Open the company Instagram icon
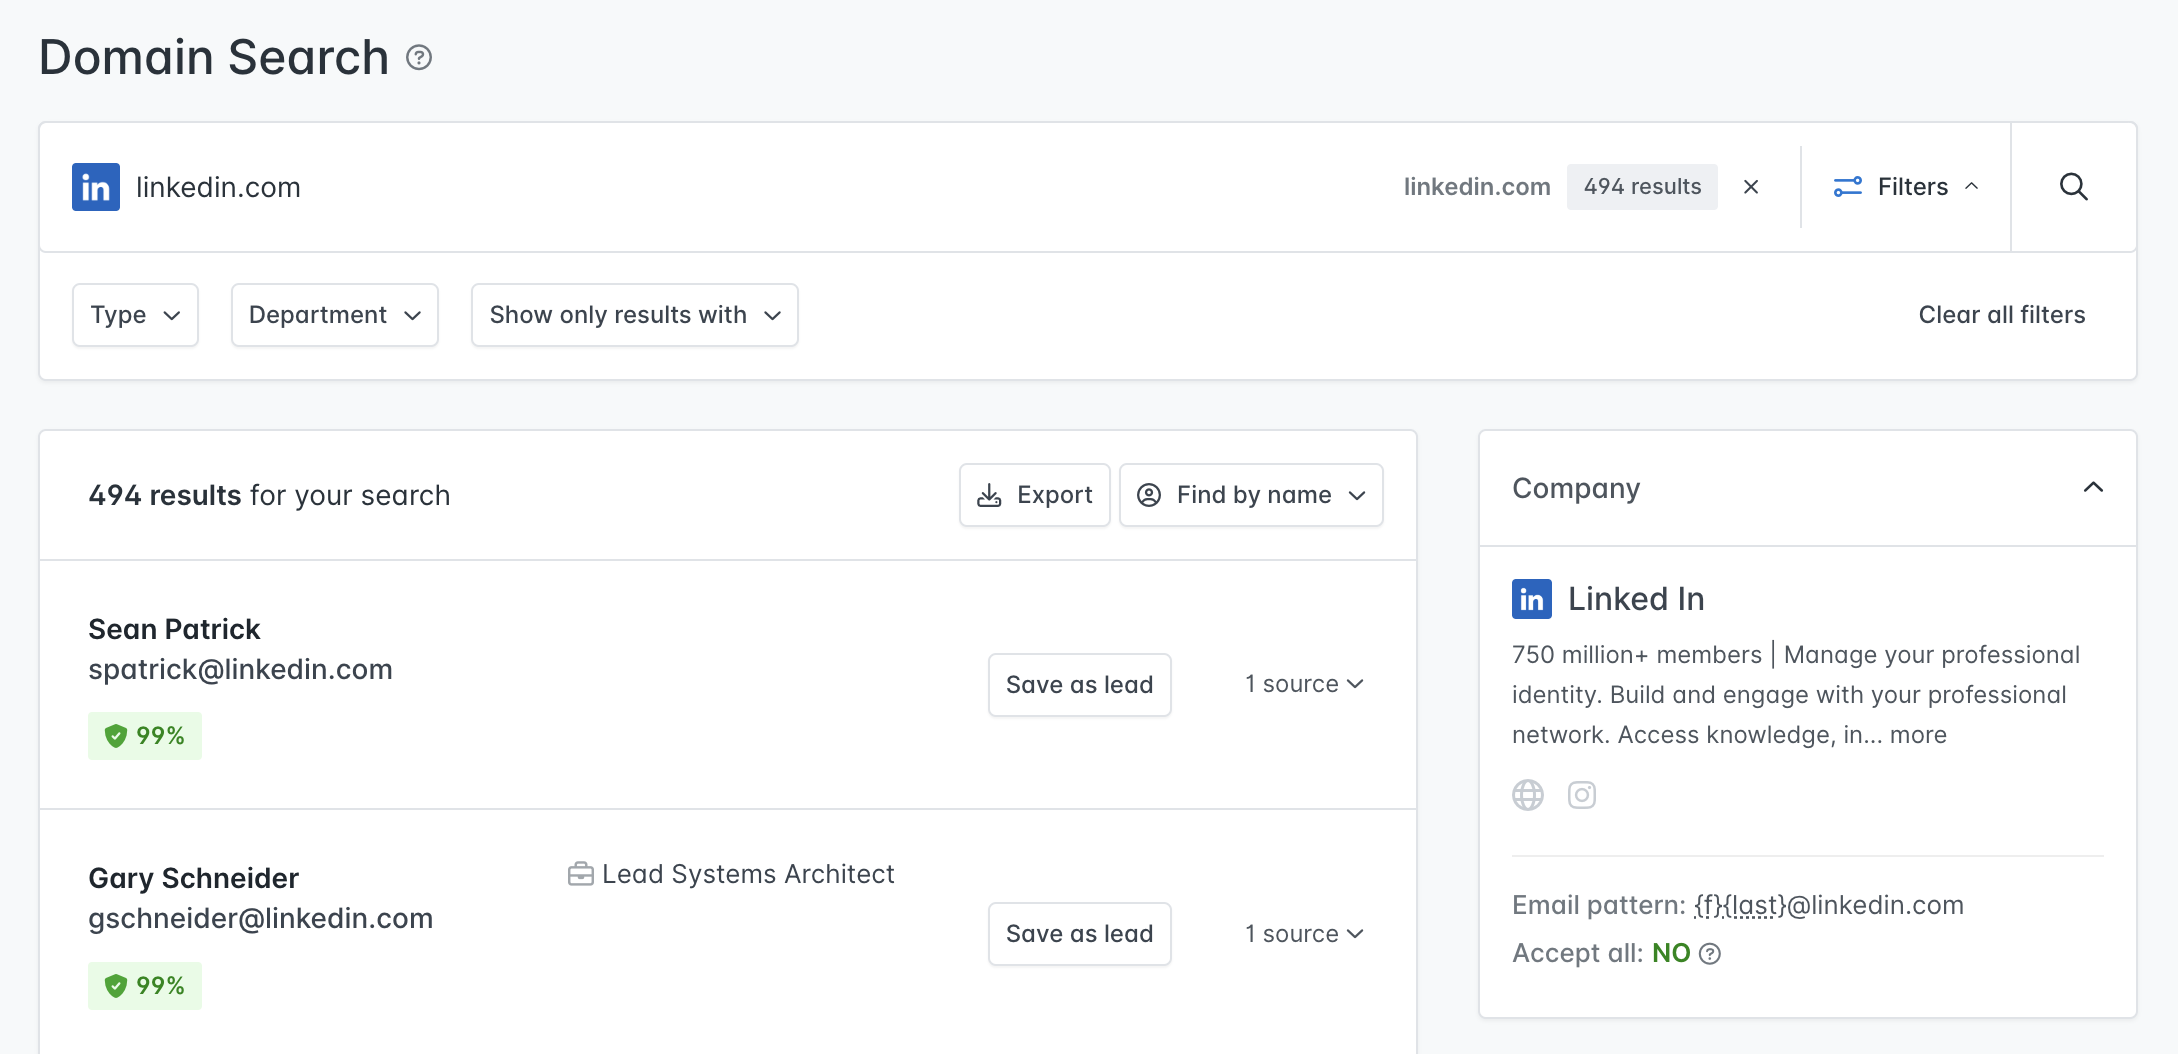Screen dimensions: 2178x1054 tap(1582, 795)
